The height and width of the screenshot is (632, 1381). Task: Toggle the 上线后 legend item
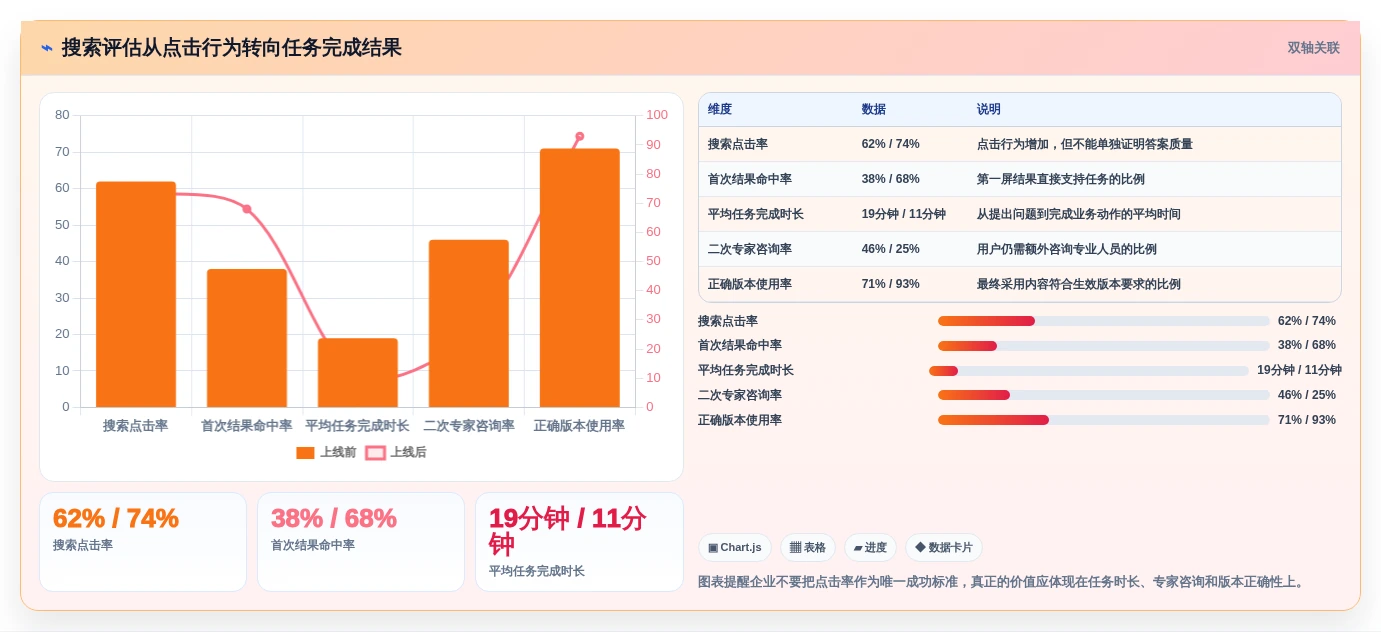[396, 453]
